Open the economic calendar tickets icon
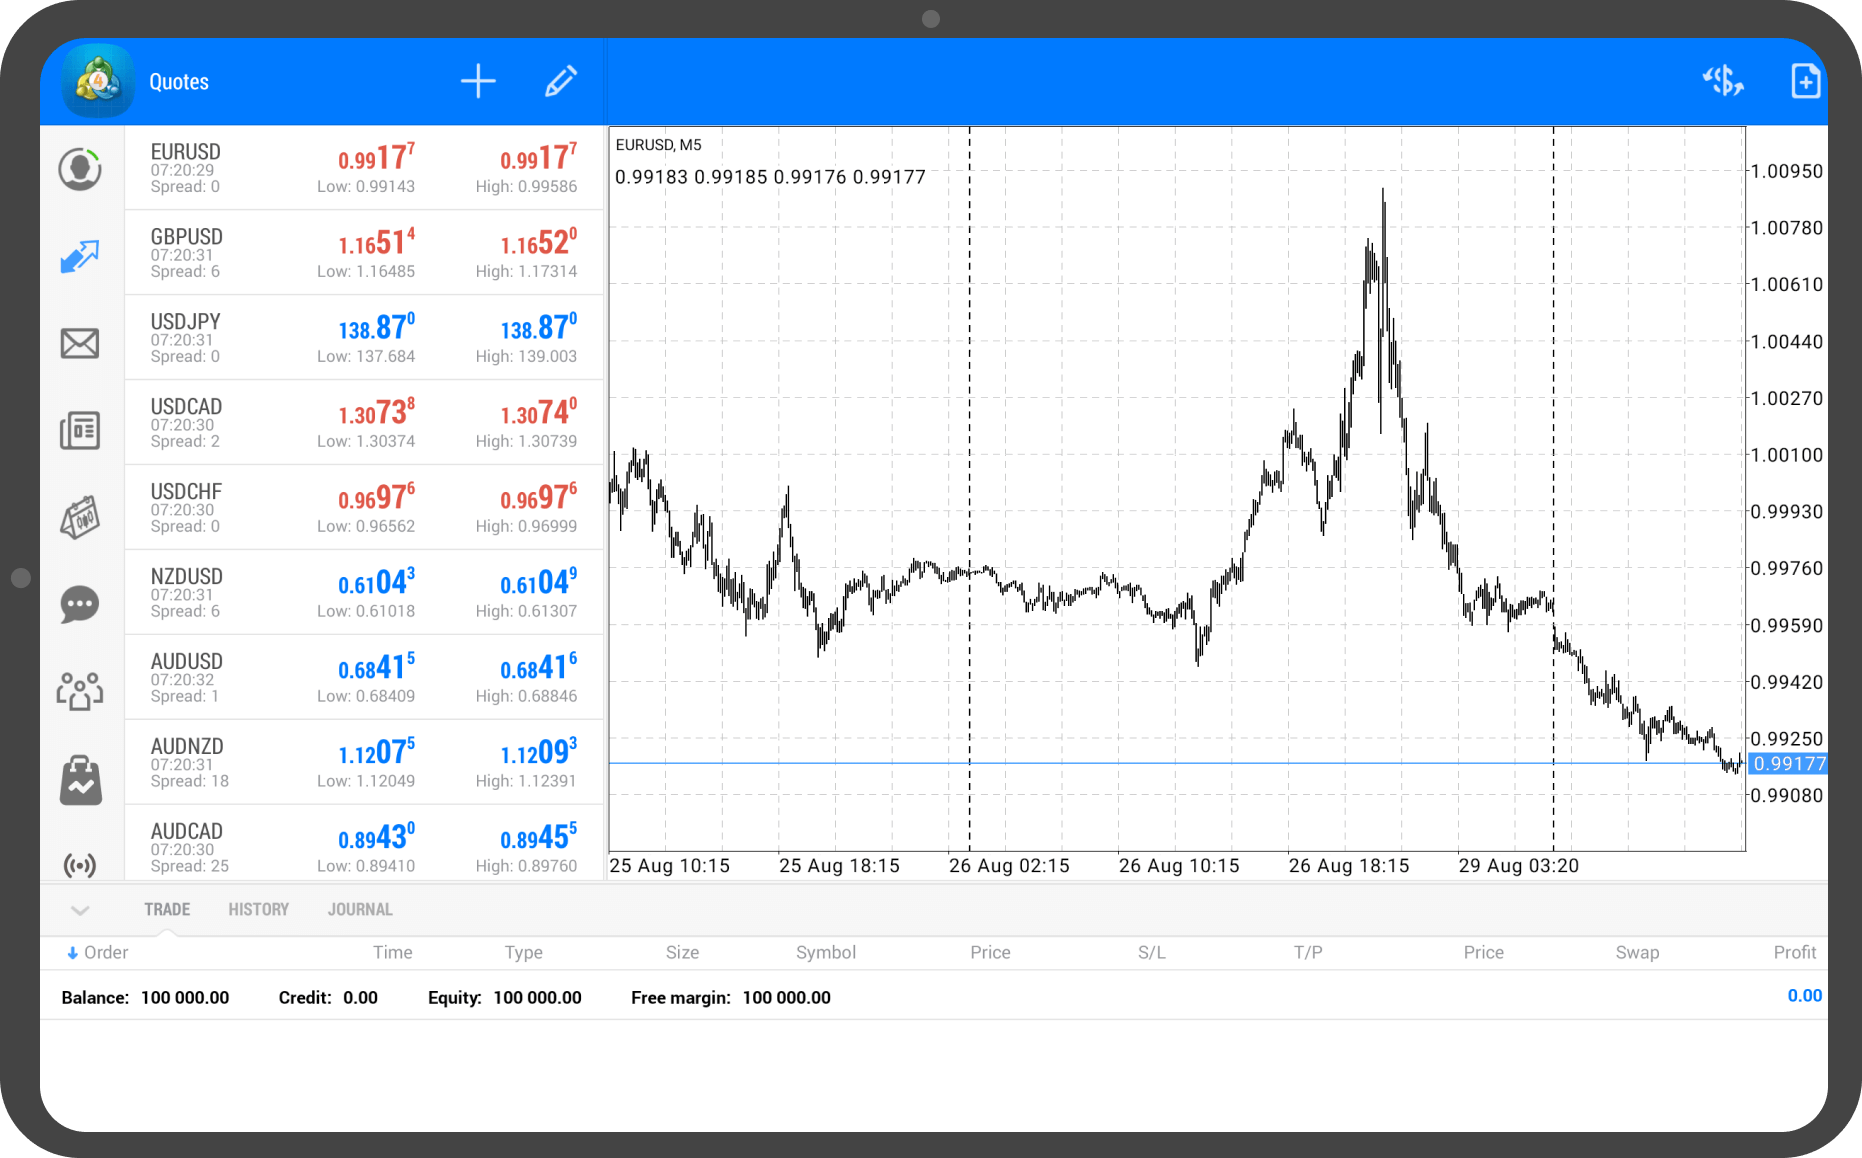 80,517
